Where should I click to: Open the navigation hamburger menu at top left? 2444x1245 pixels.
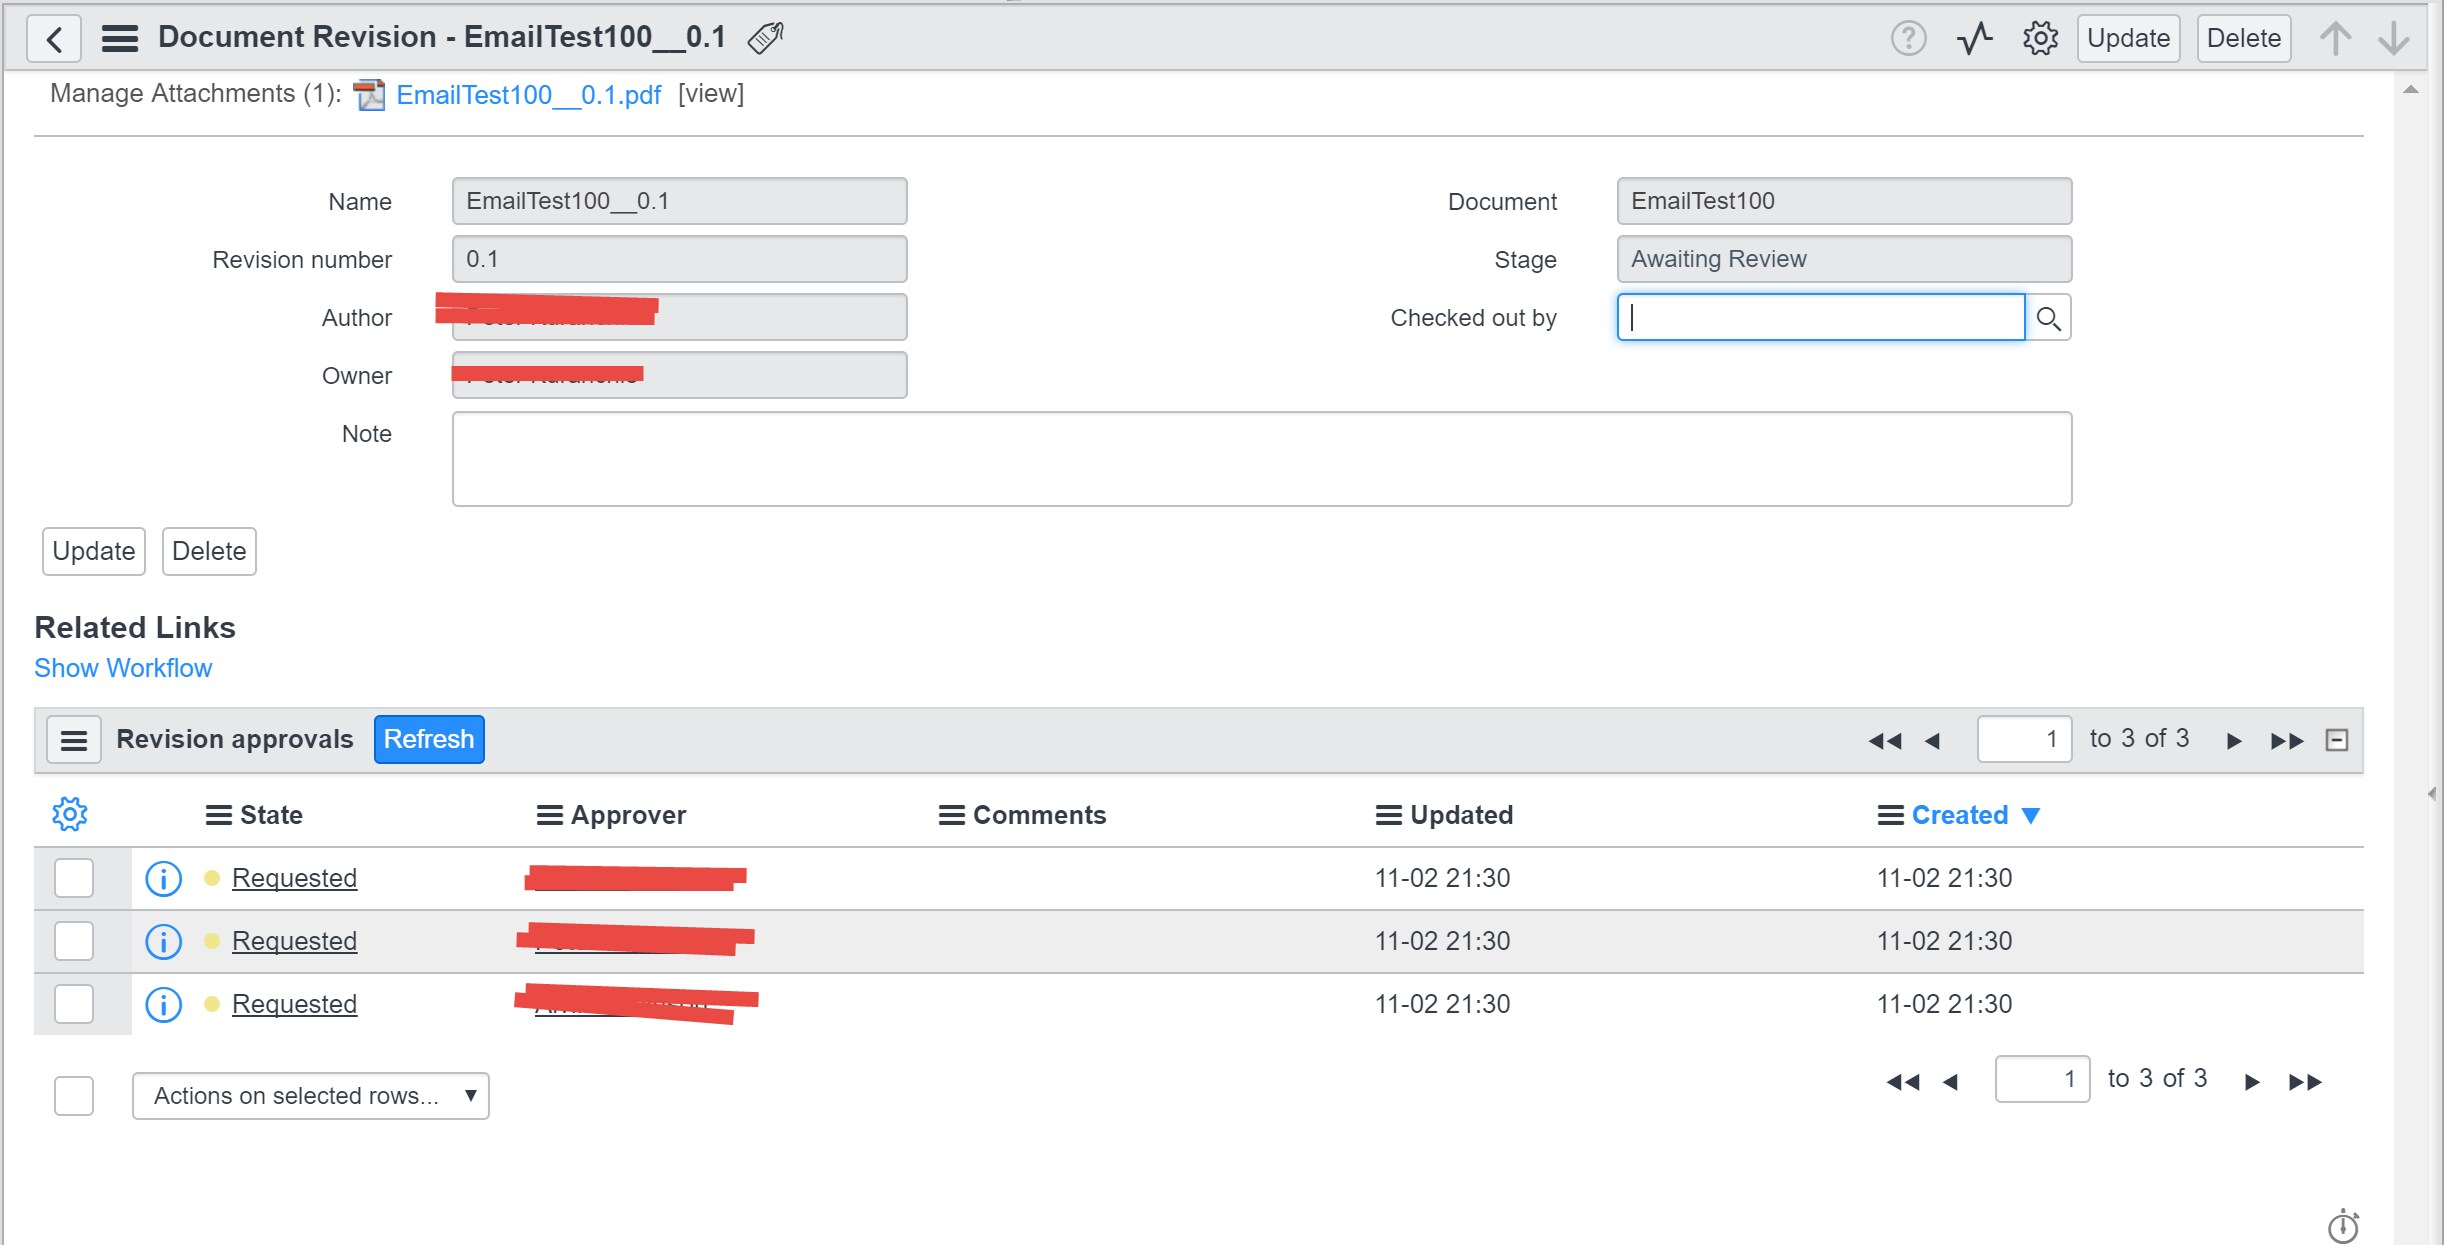pyautogui.click(x=119, y=37)
